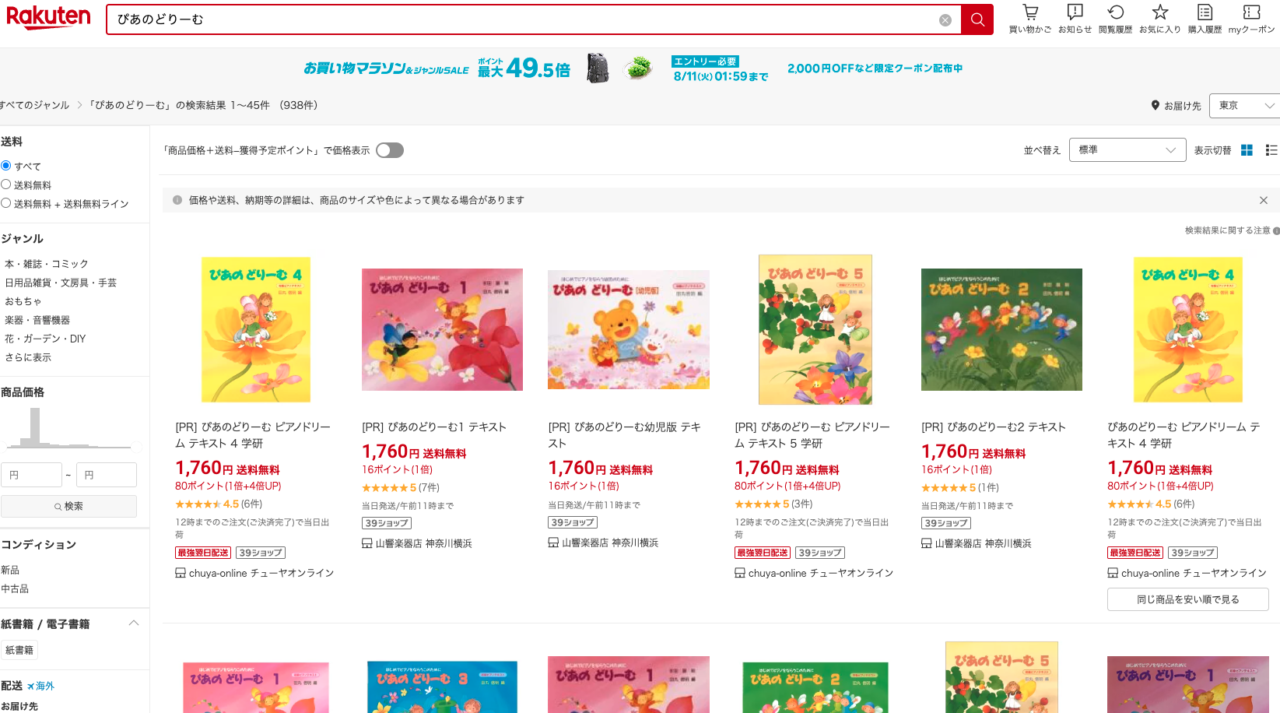1280x713 pixels.
Task: Click the shop icon beside 山響楽器店 for ぴあのどりーむ1
Action: point(367,543)
